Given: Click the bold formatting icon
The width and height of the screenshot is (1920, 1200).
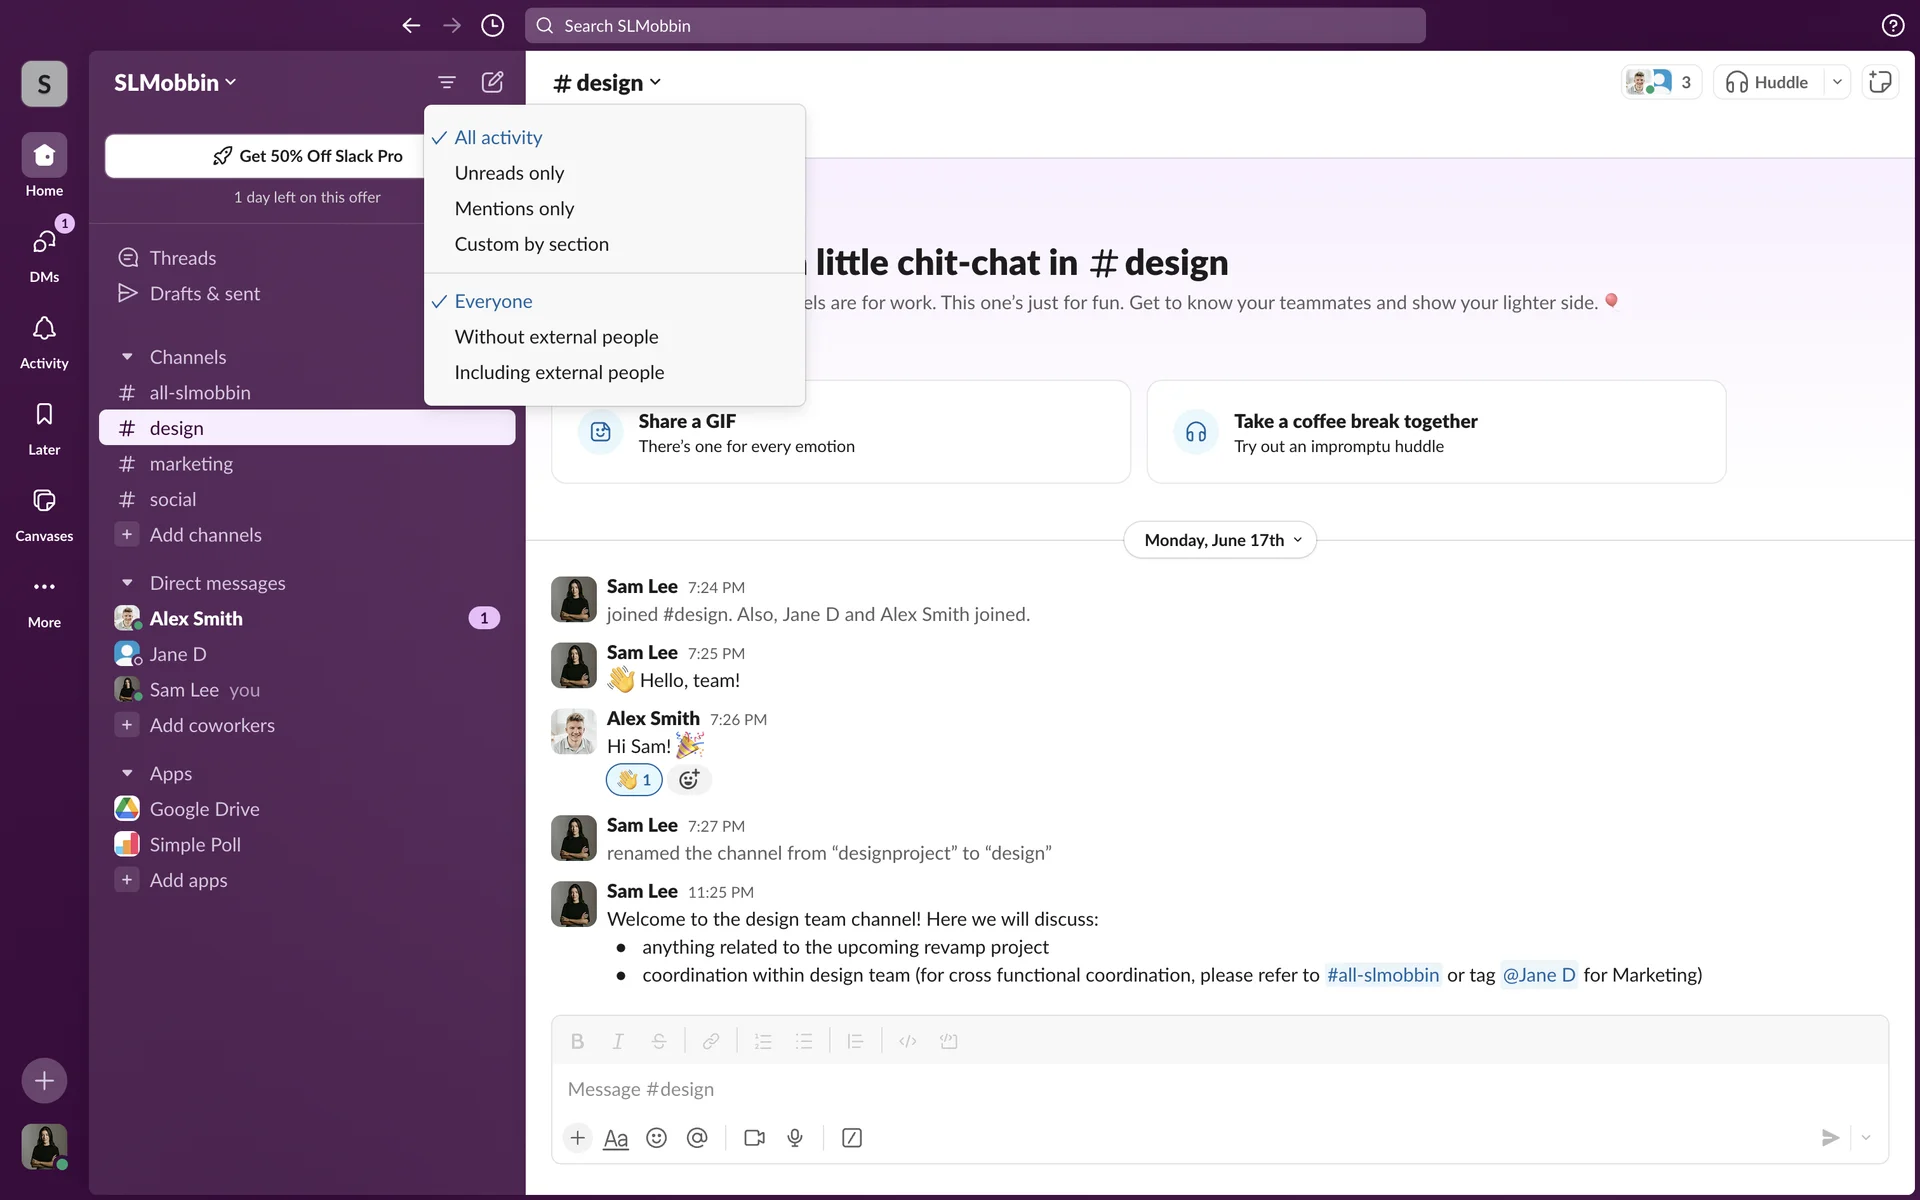Looking at the screenshot, I should (577, 1041).
